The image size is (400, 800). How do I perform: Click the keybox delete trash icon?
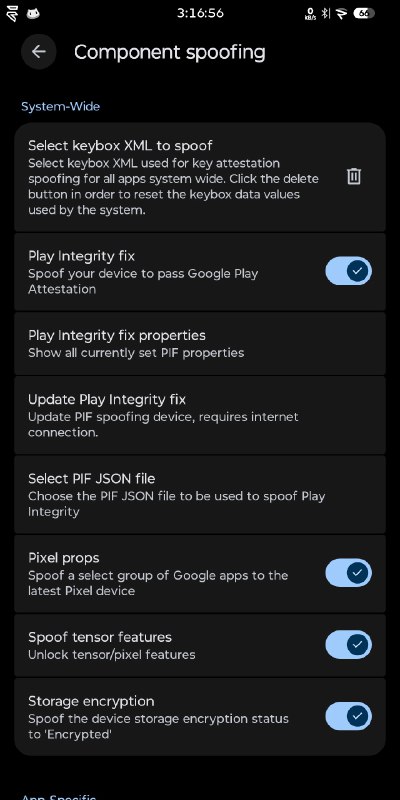[354, 177]
